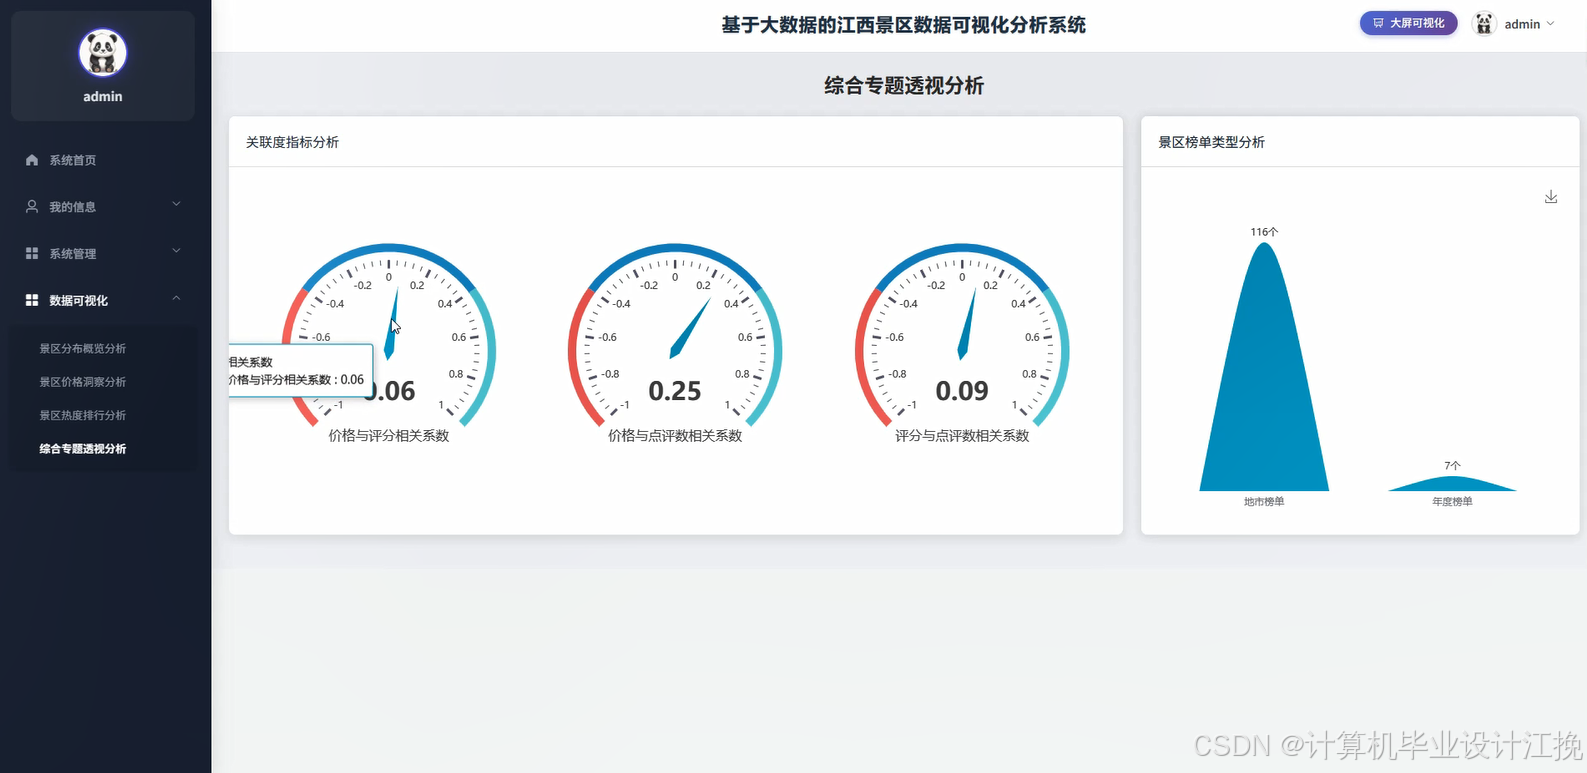
Task: Collapse the 数据可视化 menu chevron
Action: (x=177, y=299)
